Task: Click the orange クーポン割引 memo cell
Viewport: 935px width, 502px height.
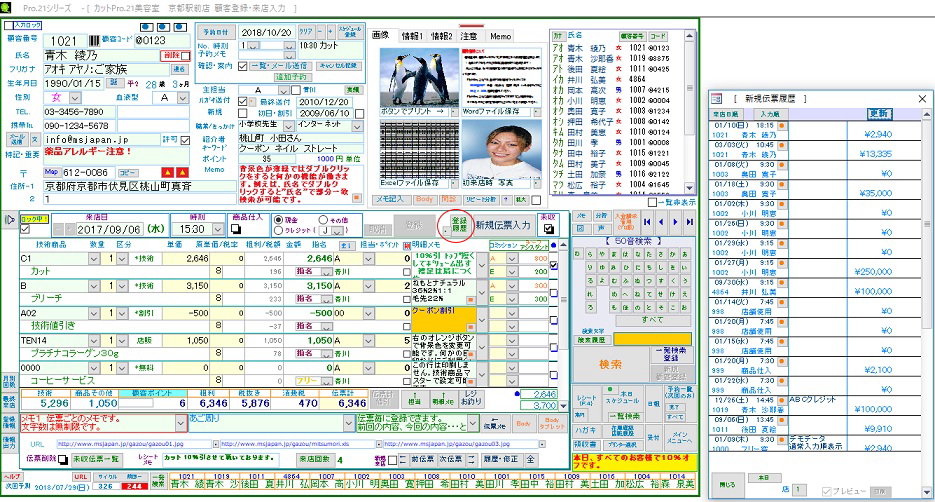Action: point(444,319)
